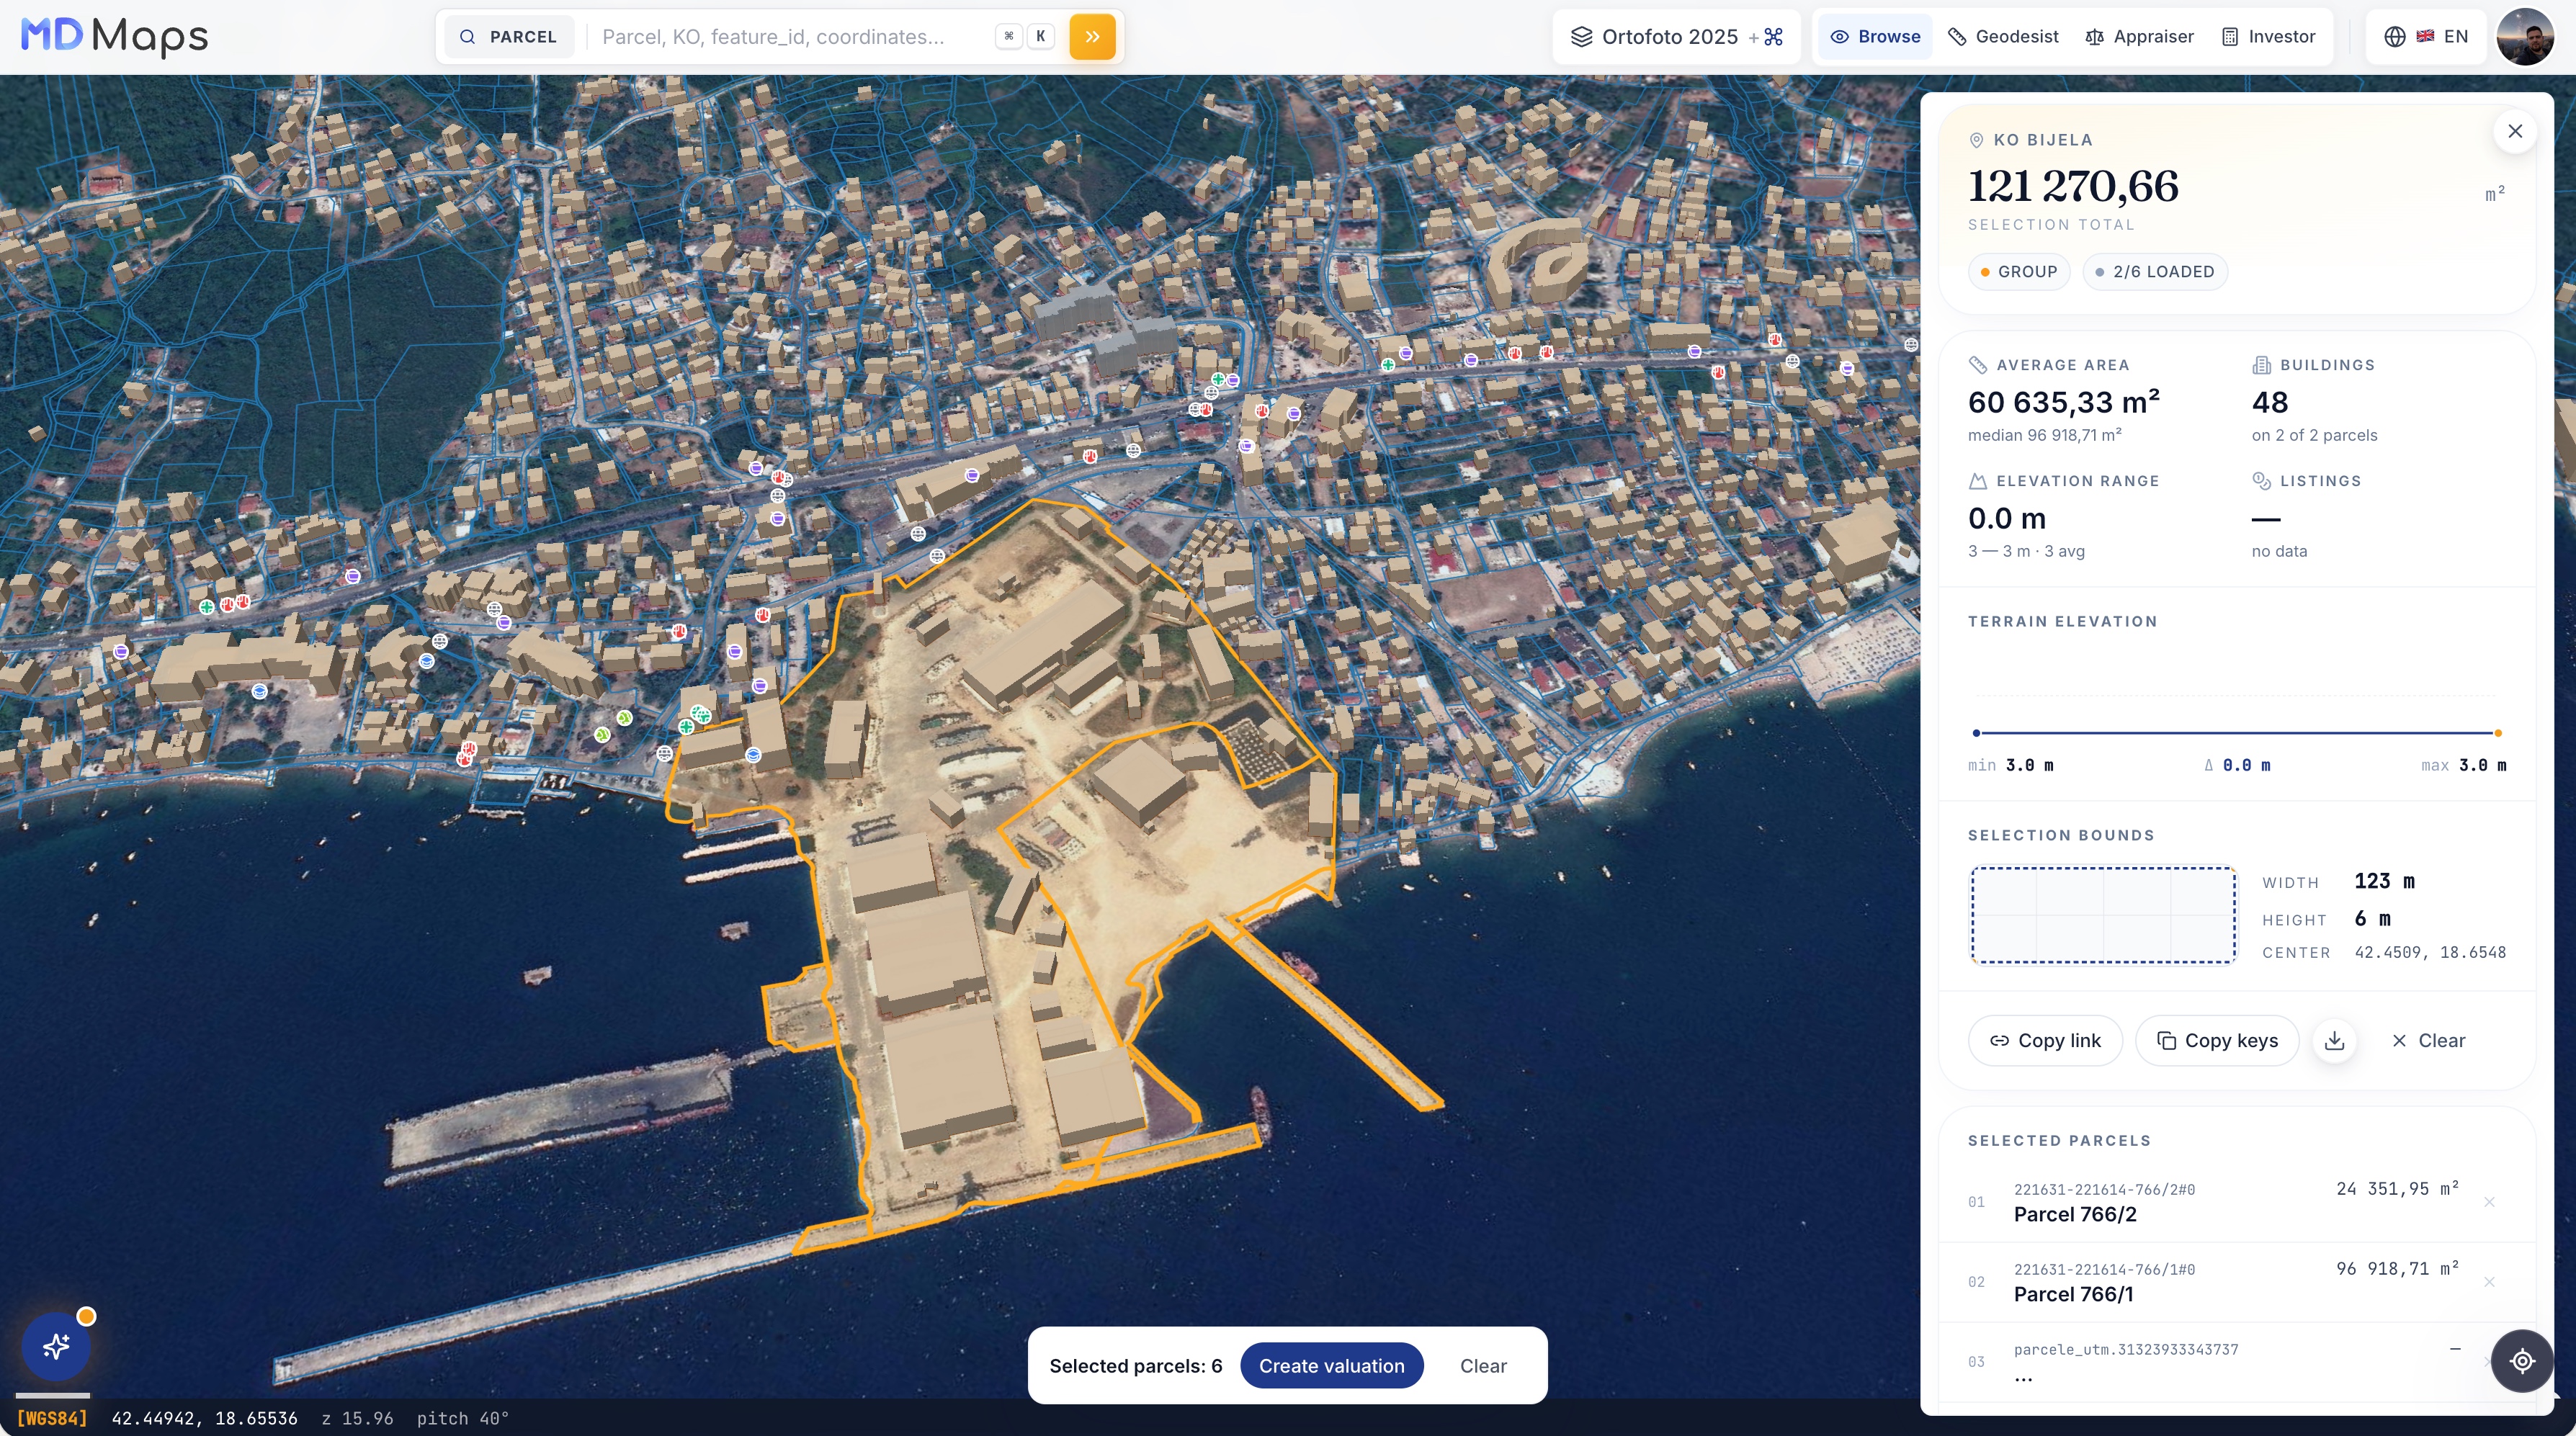Click the 2/6 LOADED badge

(x=2154, y=272)
